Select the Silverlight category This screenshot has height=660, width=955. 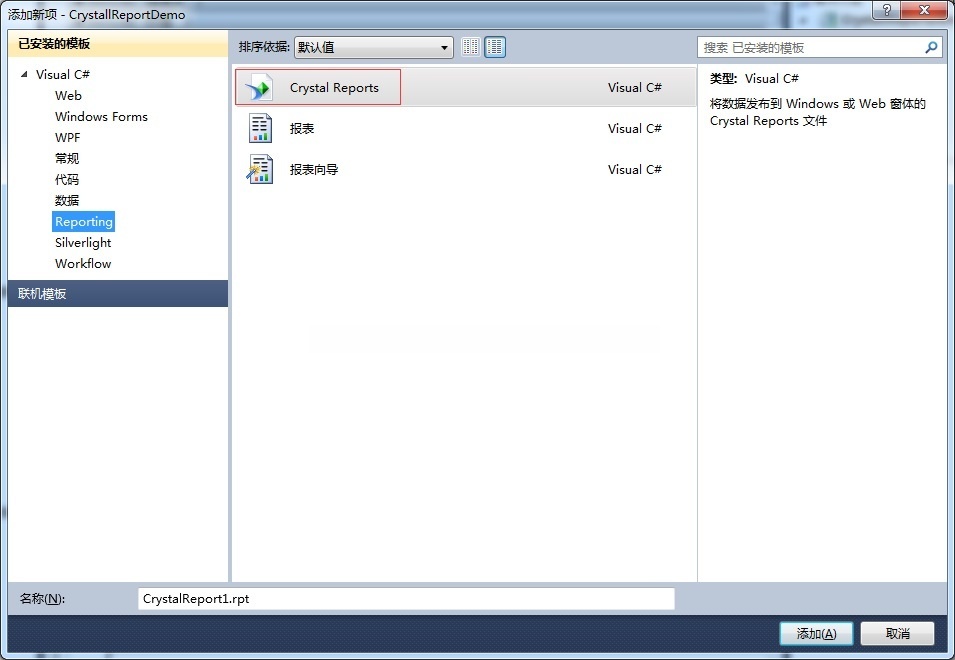(83, 242)
